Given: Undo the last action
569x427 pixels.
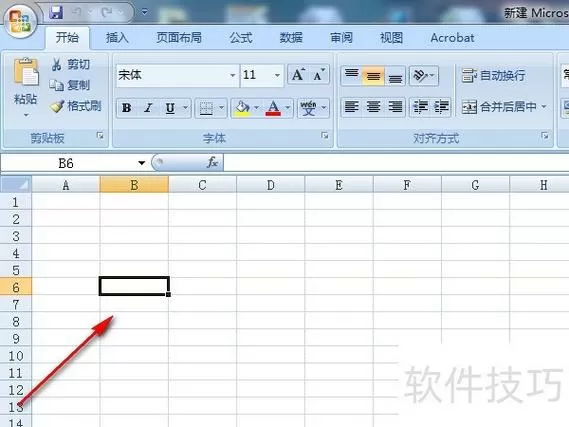Looking at the screenshot, I should click(x=77, y=12).
